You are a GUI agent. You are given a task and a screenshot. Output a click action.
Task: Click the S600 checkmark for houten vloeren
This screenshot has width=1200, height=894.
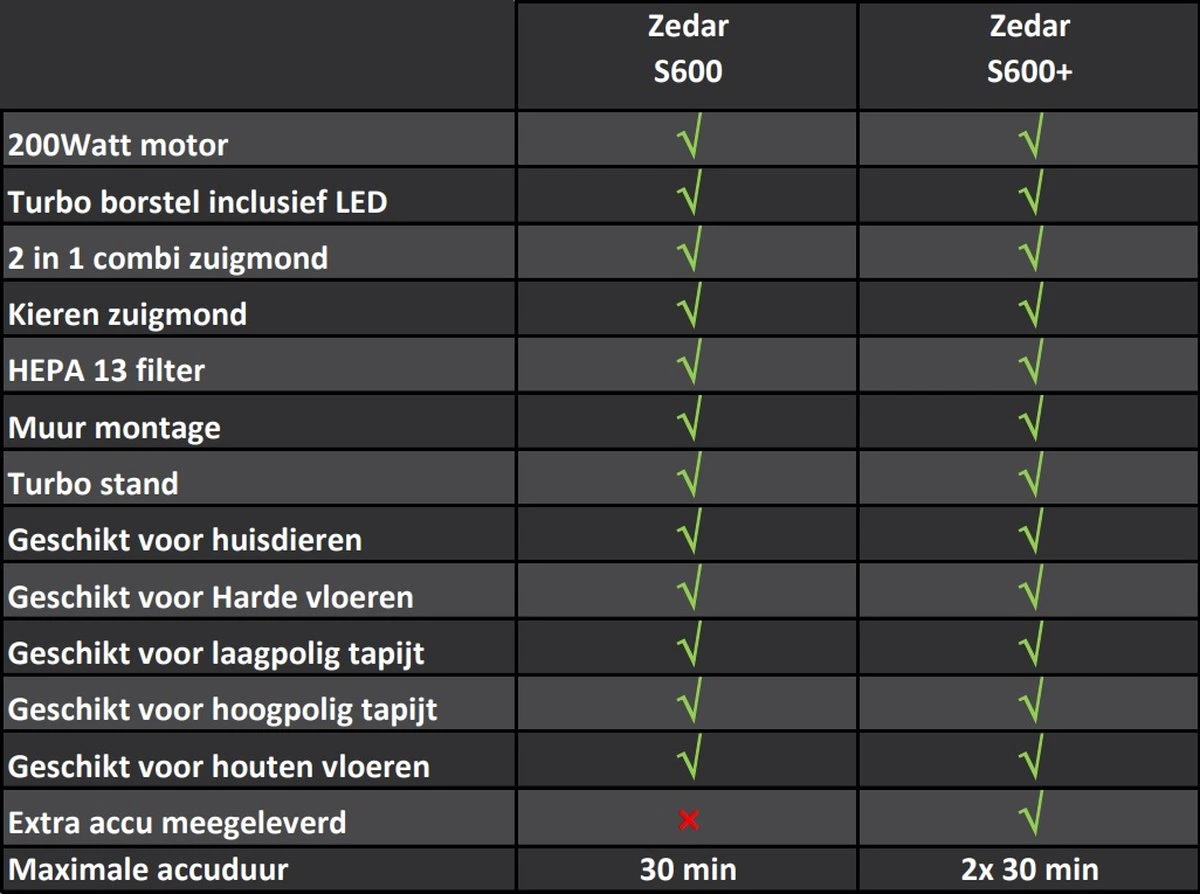pyautogui.click(x=688, y=758)
